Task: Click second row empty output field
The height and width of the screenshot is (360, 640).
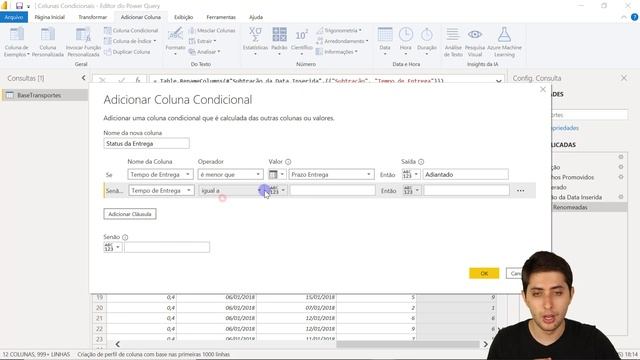Action: point(467,191)
